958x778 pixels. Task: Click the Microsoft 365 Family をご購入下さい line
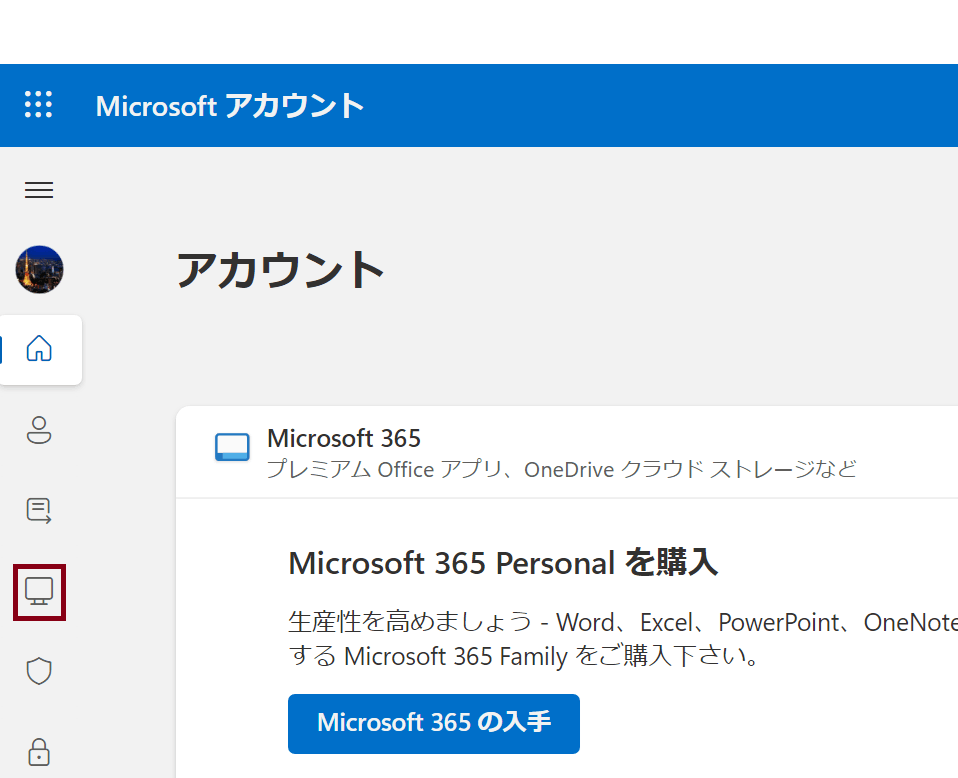(x=524, y=656)
